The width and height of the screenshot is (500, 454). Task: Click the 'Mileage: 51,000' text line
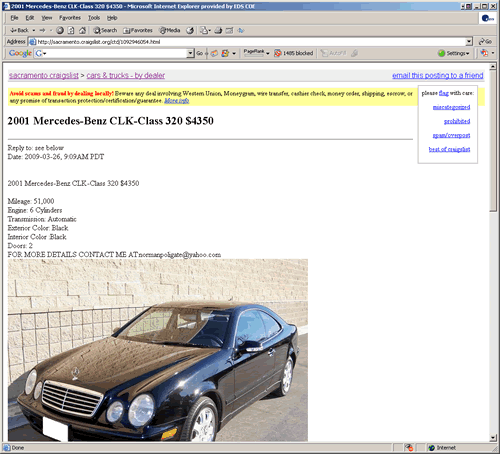coord(31,201)
